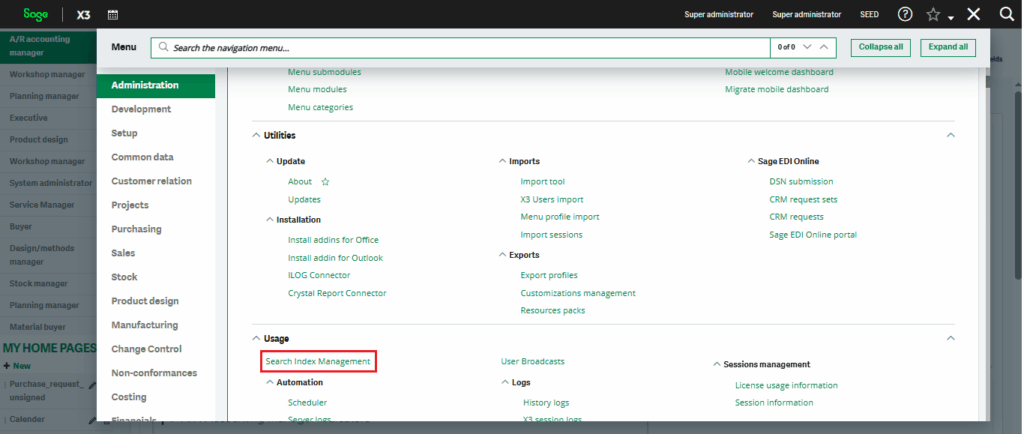This screenshot has height=434, width=1024.
Task: Collapse the Automation subgroup
Action: pos(270,382)
